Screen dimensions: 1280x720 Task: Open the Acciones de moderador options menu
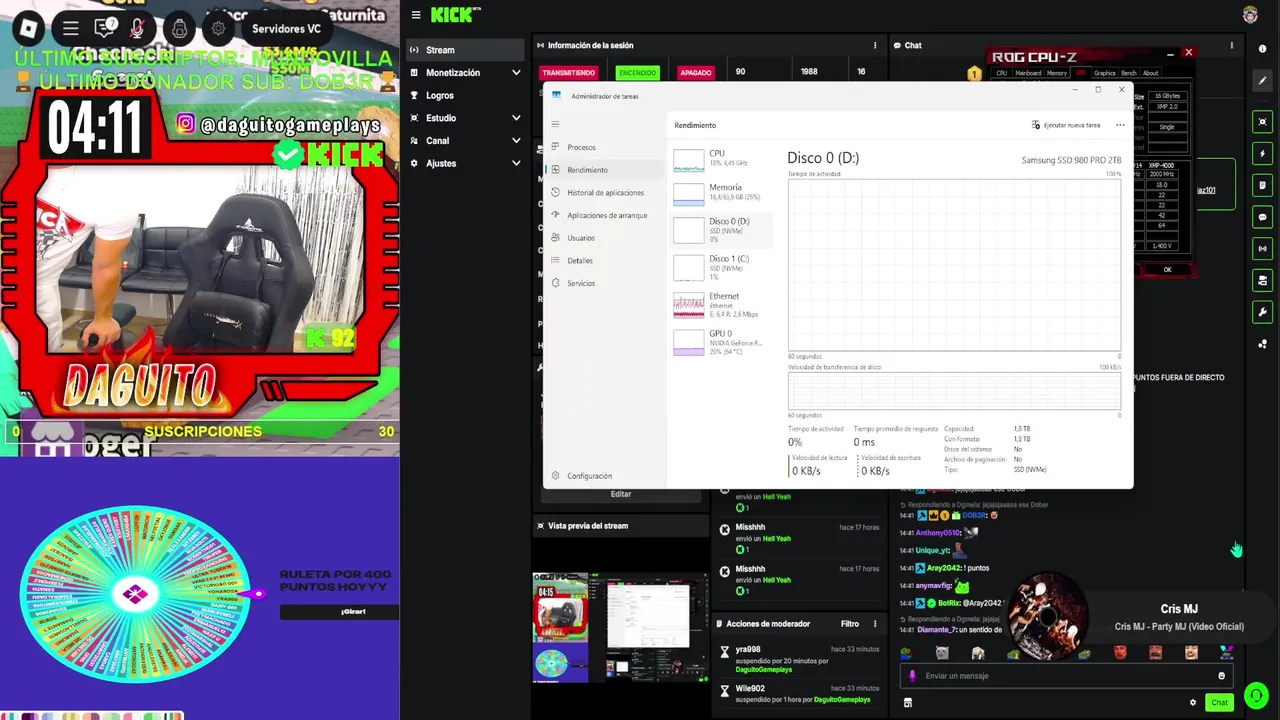(x=876, y=624)
